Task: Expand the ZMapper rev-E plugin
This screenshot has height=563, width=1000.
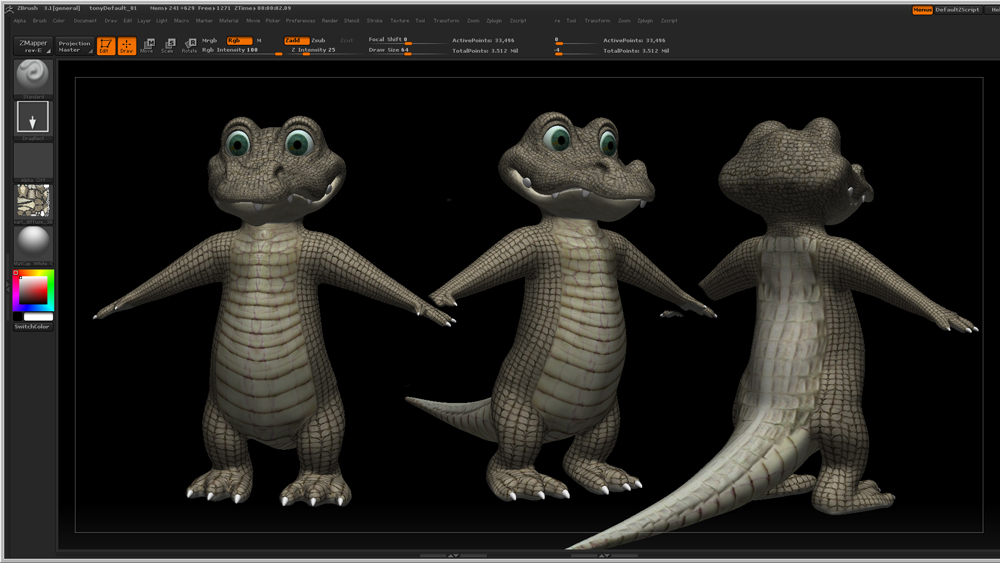Action: coord(33,46)
